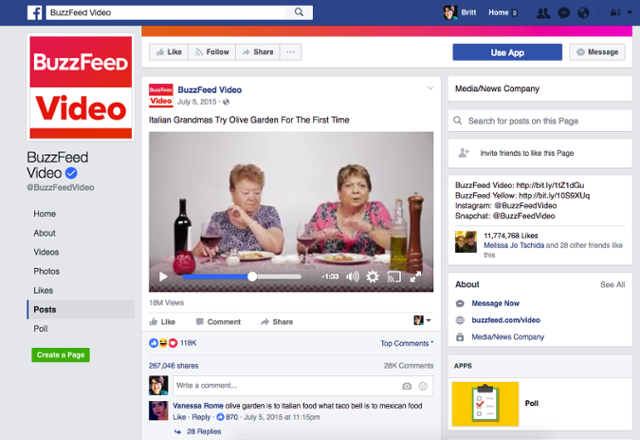The width and height of the screenshot is (640, 440).
Task: Click the post's BuzzFeed Video avatar thumbnail
Action: 161,96
